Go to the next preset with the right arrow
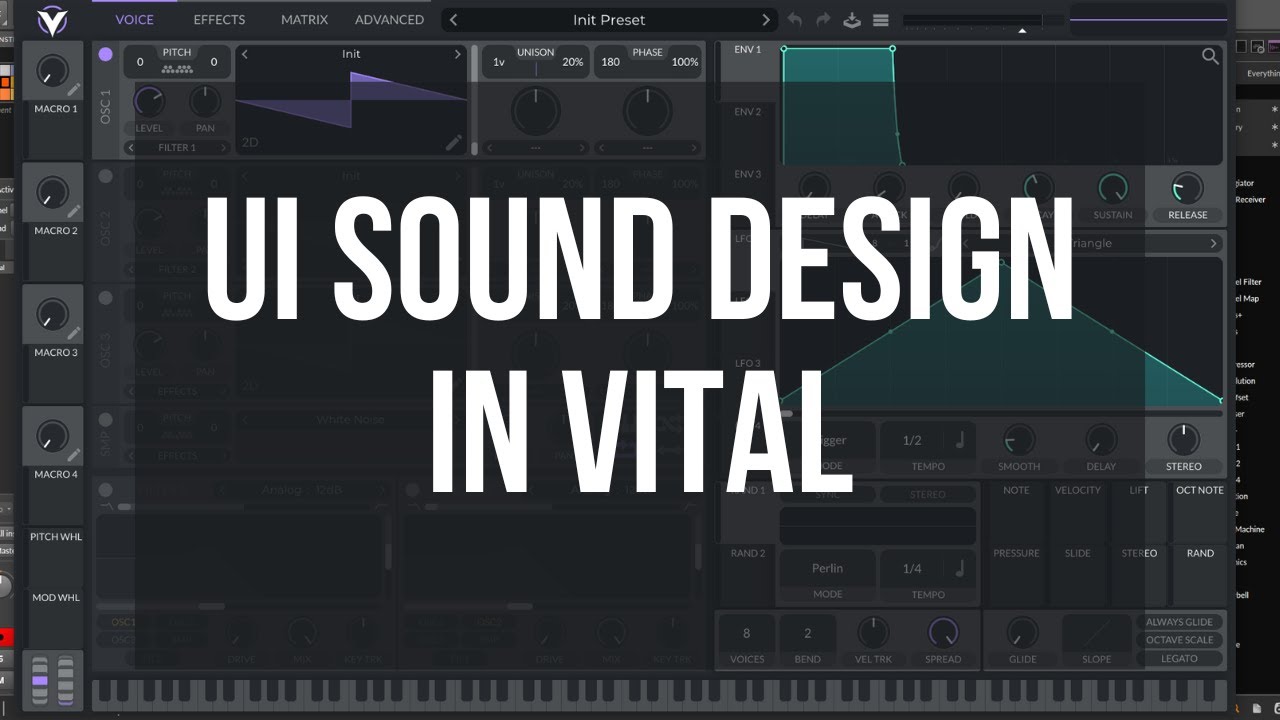The height and width of the screenshot is (720, 1280). 766,20
